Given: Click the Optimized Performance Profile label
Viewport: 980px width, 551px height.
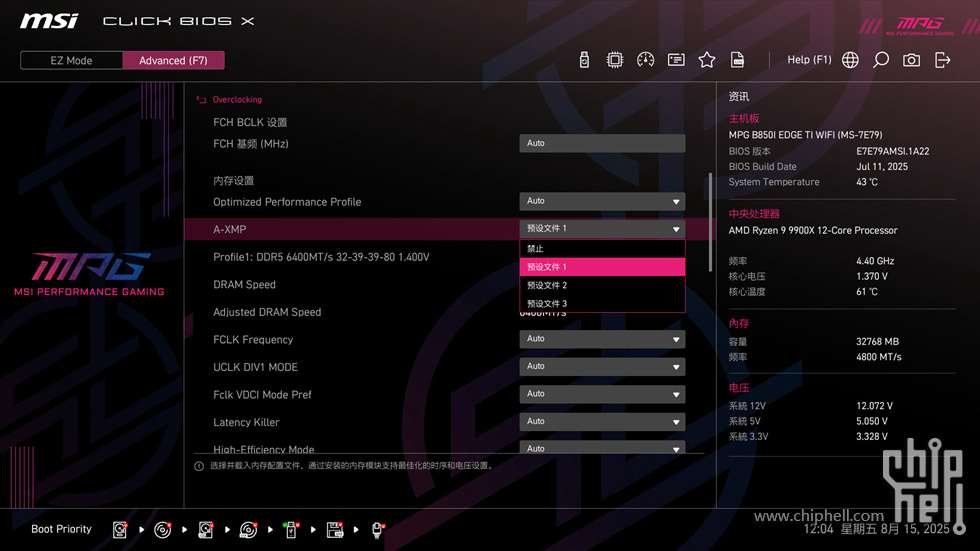Looking at the screenshot, I should tap(287, 202).
